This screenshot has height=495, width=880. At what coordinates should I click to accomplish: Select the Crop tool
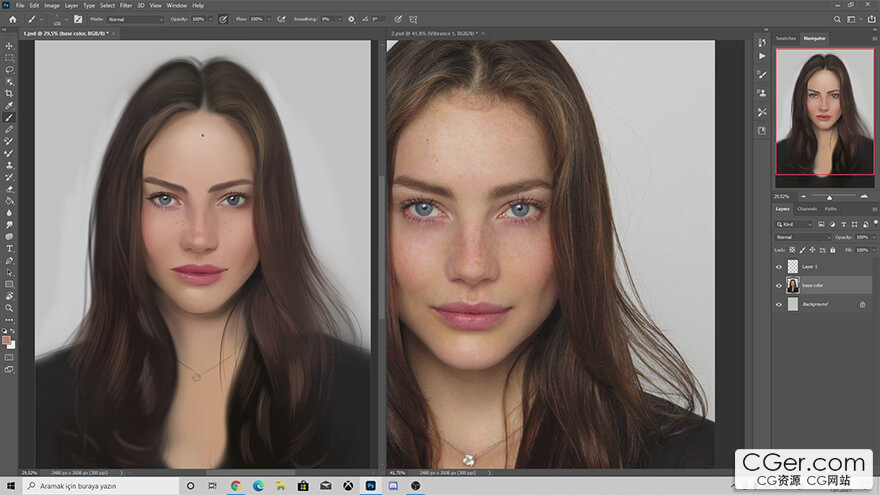(9, 93)
